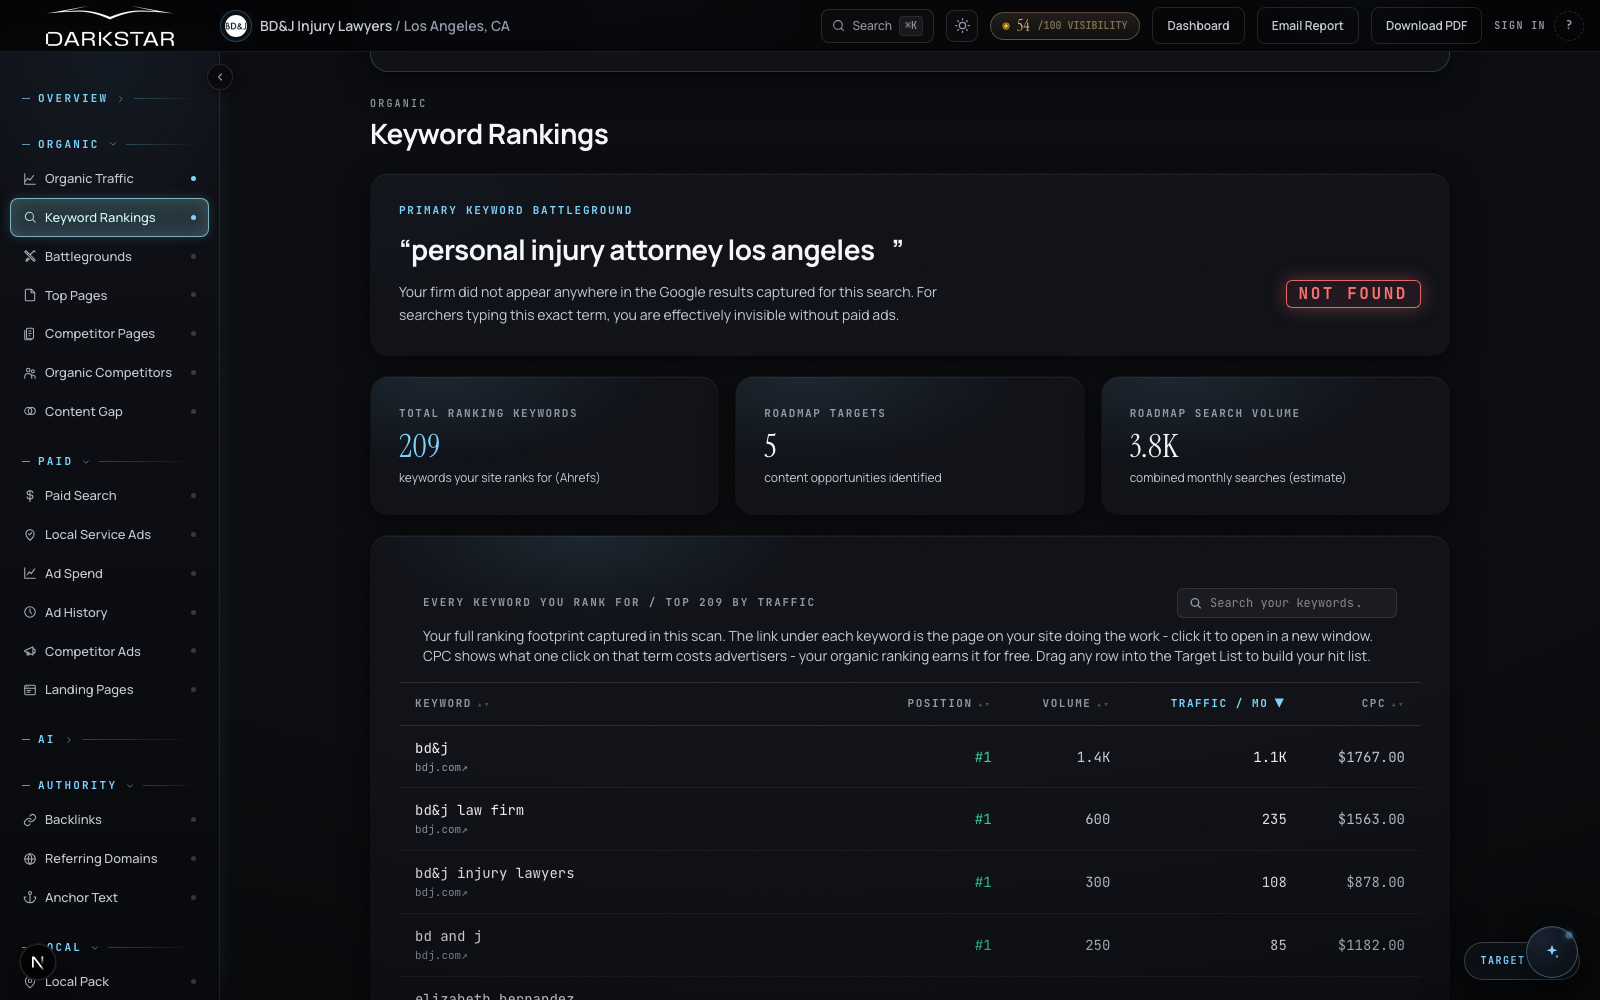Screen dimensions: 1600x1000
Task: Click the round N badge icon
Action: tap(37, 962)
